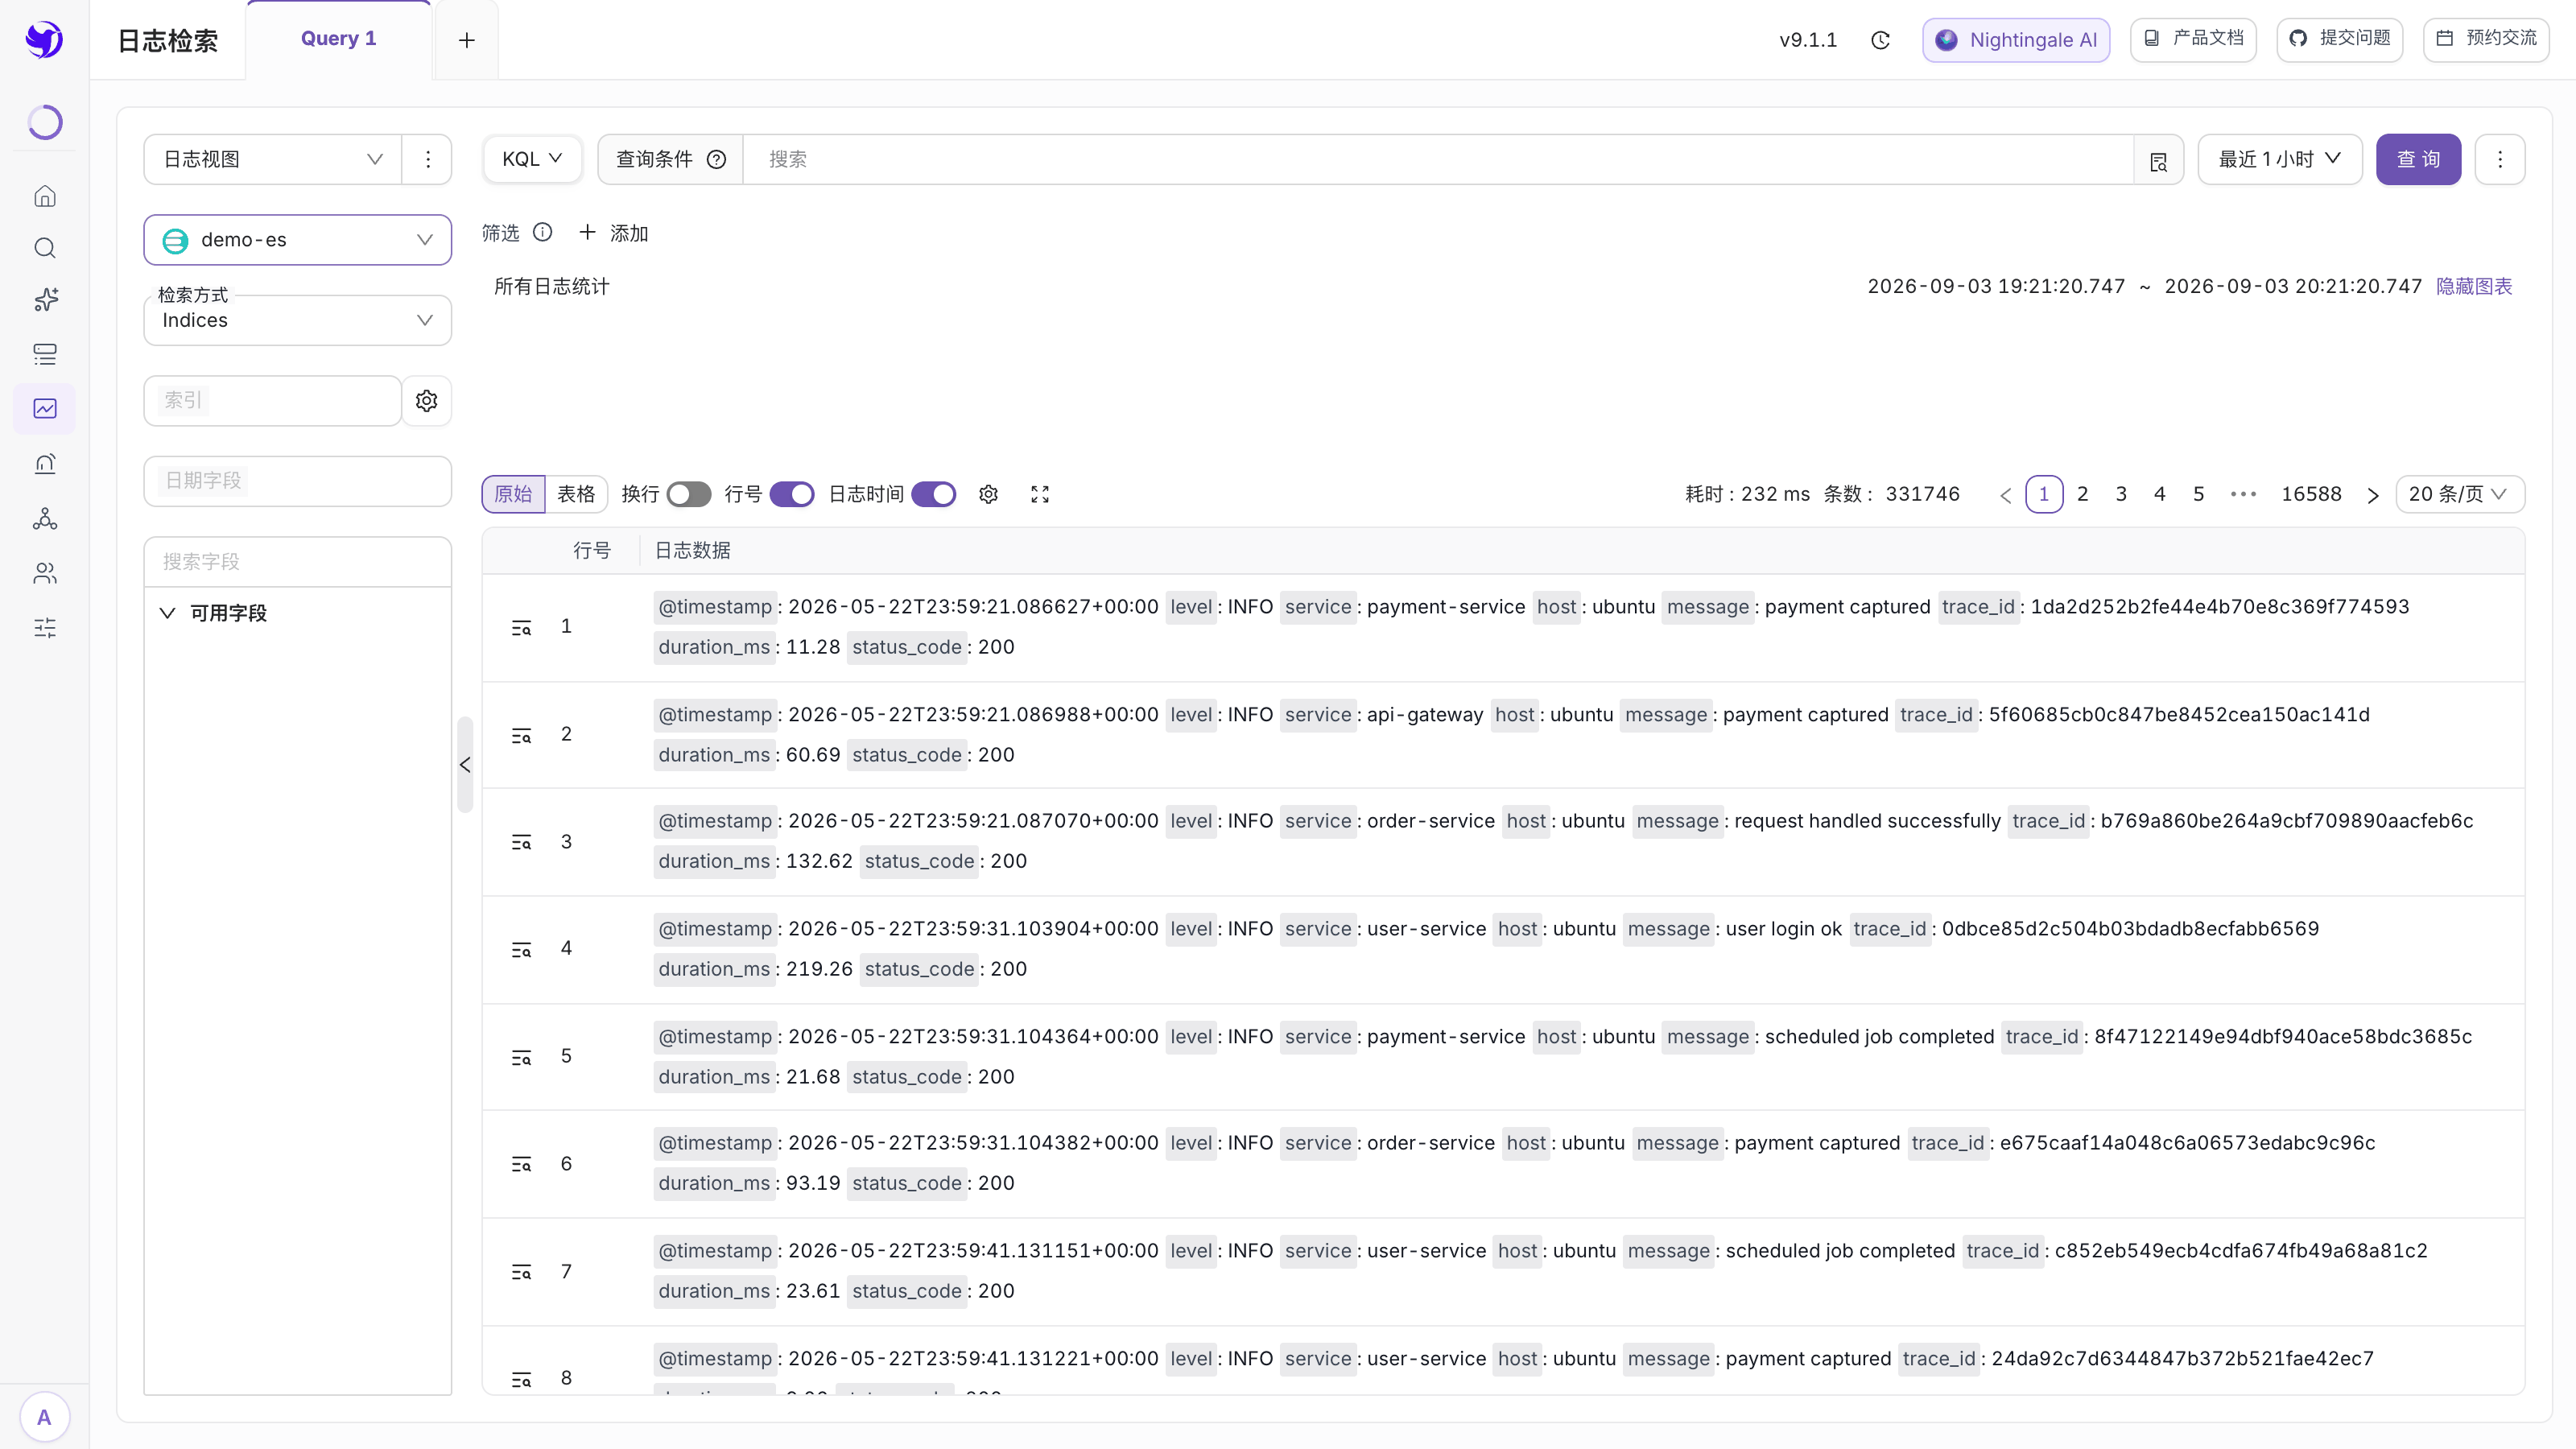Viewport: 2576px width, 1449px height.
Task: Open detail icon for log row 1
Action: pyautogui.click(x=521, y=628)
